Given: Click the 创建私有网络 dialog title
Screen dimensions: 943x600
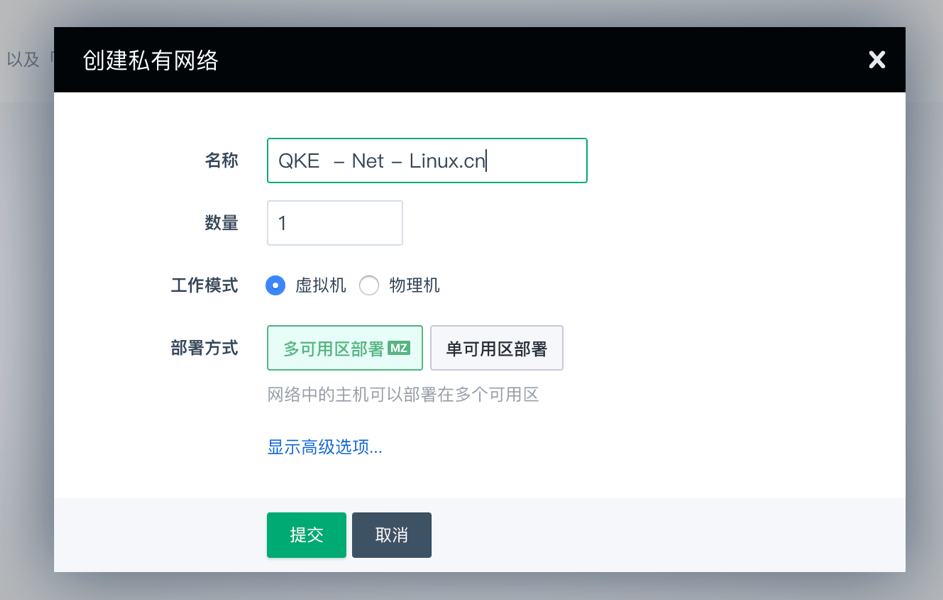Looking at the screenshot, I should (150, 60).
